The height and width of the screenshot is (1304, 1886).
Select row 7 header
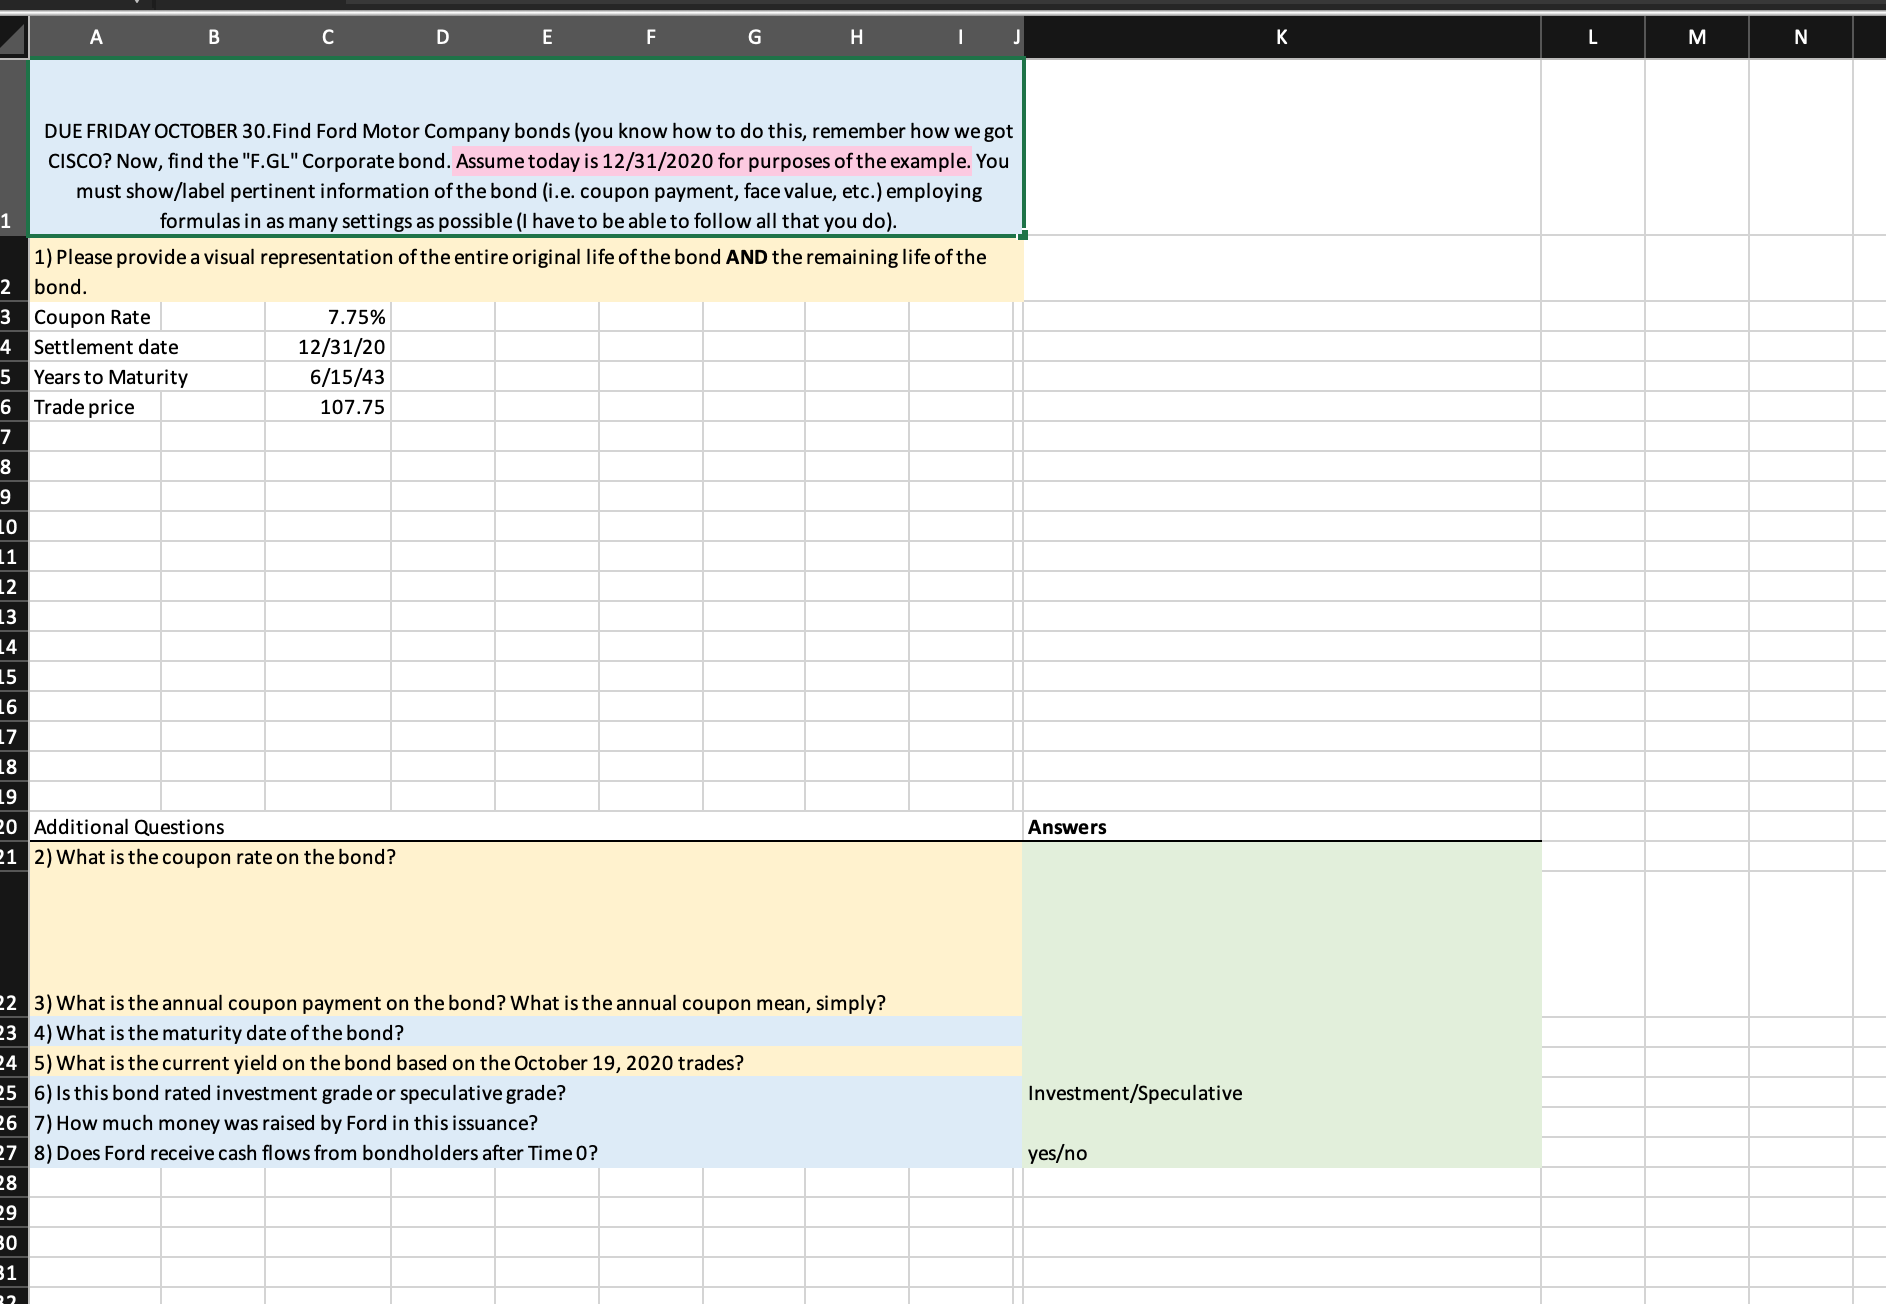click(x=12, y=437)
